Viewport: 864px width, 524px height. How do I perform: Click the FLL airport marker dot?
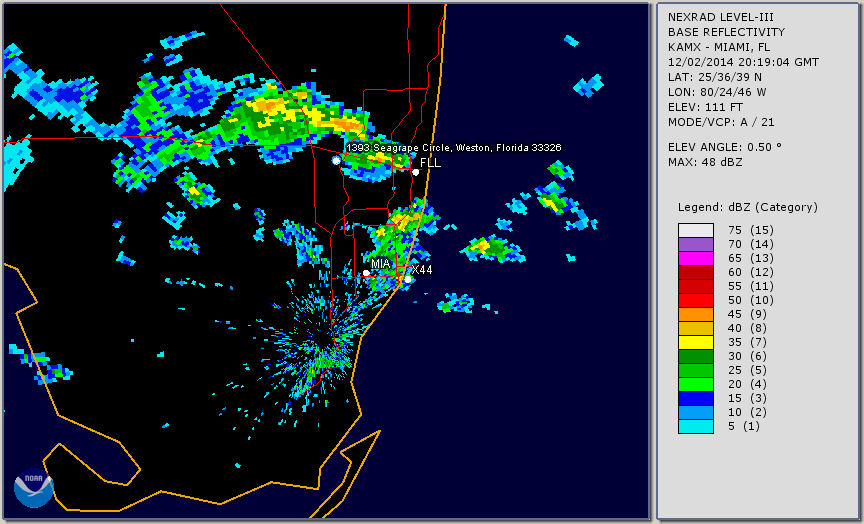(x=416, y=172)
